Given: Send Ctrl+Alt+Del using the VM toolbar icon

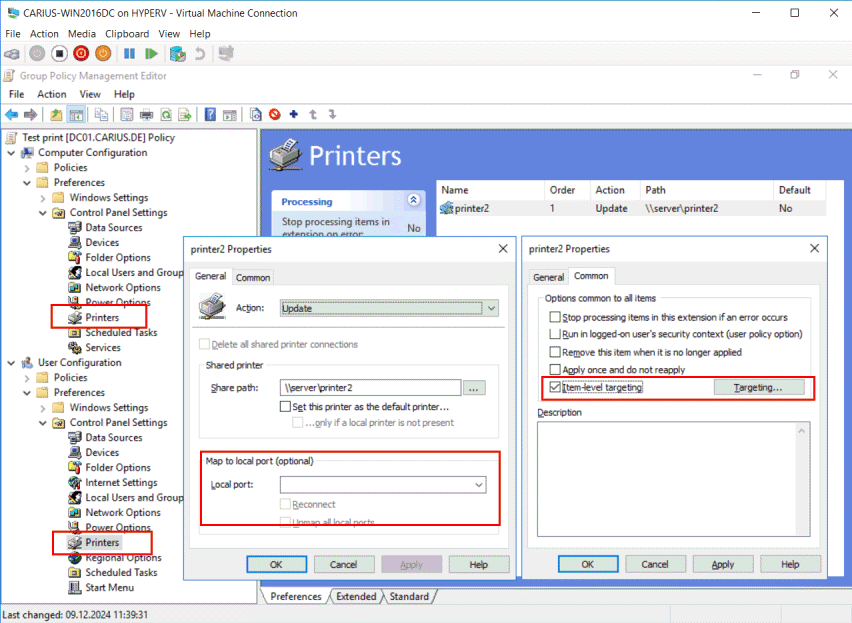Looking at the screenshot, I should tap(11, 54).
